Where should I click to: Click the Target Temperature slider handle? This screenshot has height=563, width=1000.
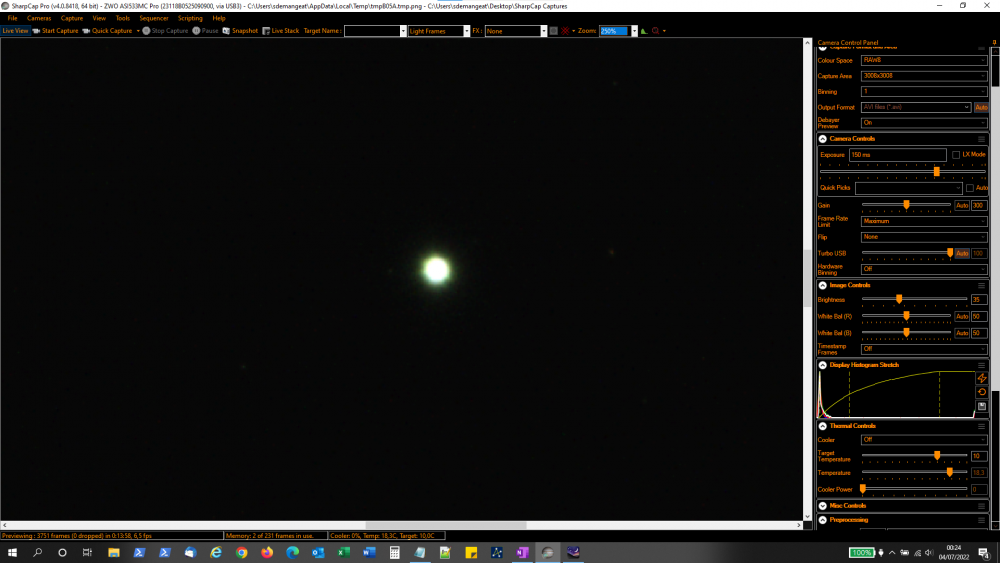(937, 456)
